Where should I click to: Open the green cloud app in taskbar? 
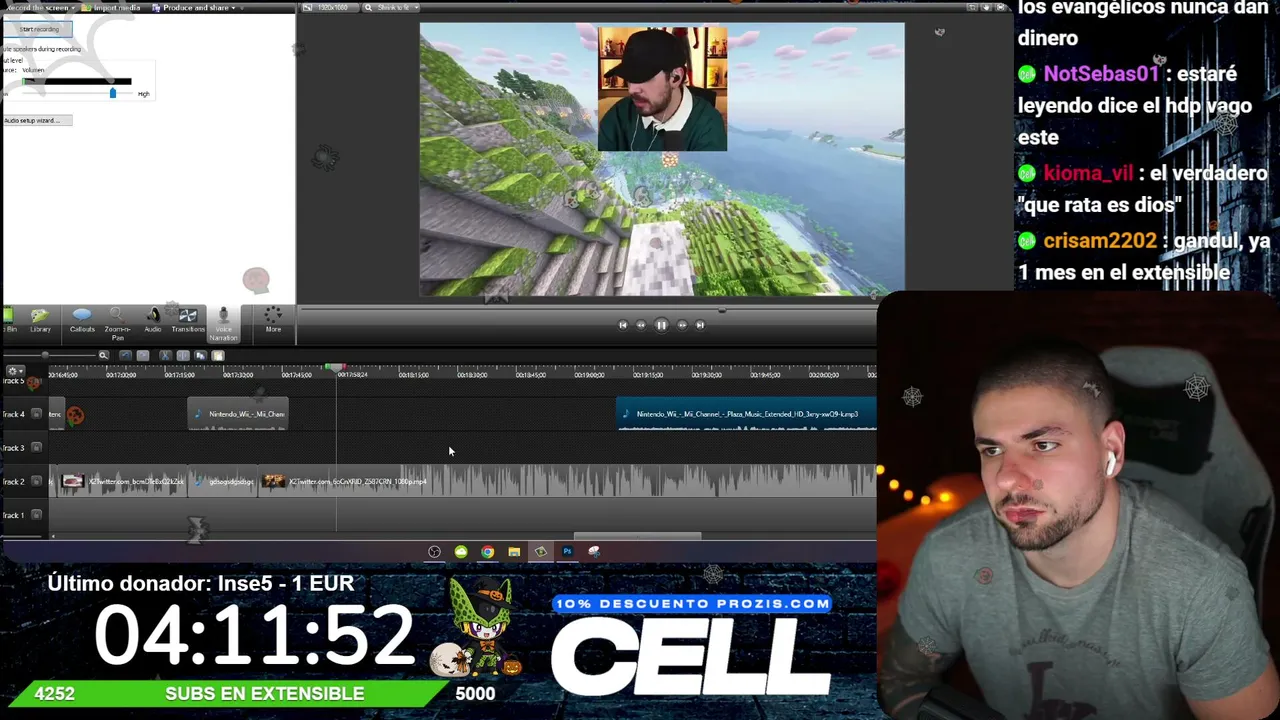pos(461,551)
